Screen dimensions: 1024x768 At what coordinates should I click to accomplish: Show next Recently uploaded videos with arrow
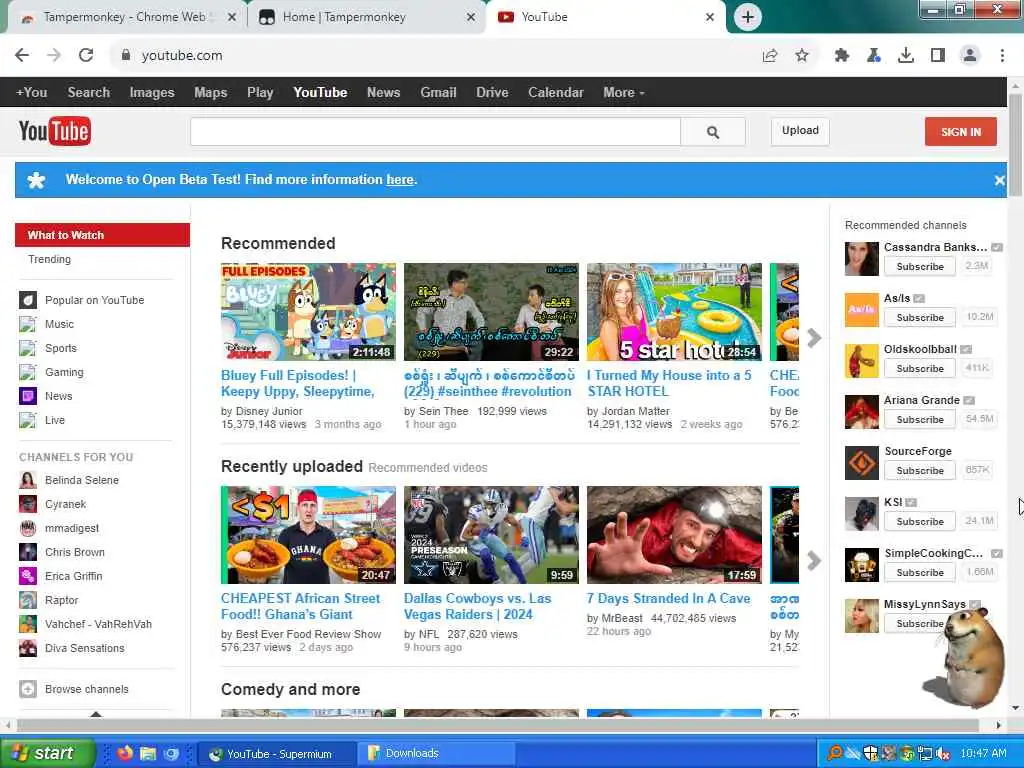(814, 560)
